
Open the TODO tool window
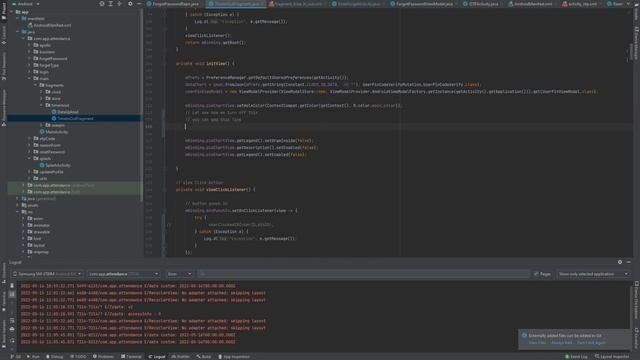click(x=78, y=357)
